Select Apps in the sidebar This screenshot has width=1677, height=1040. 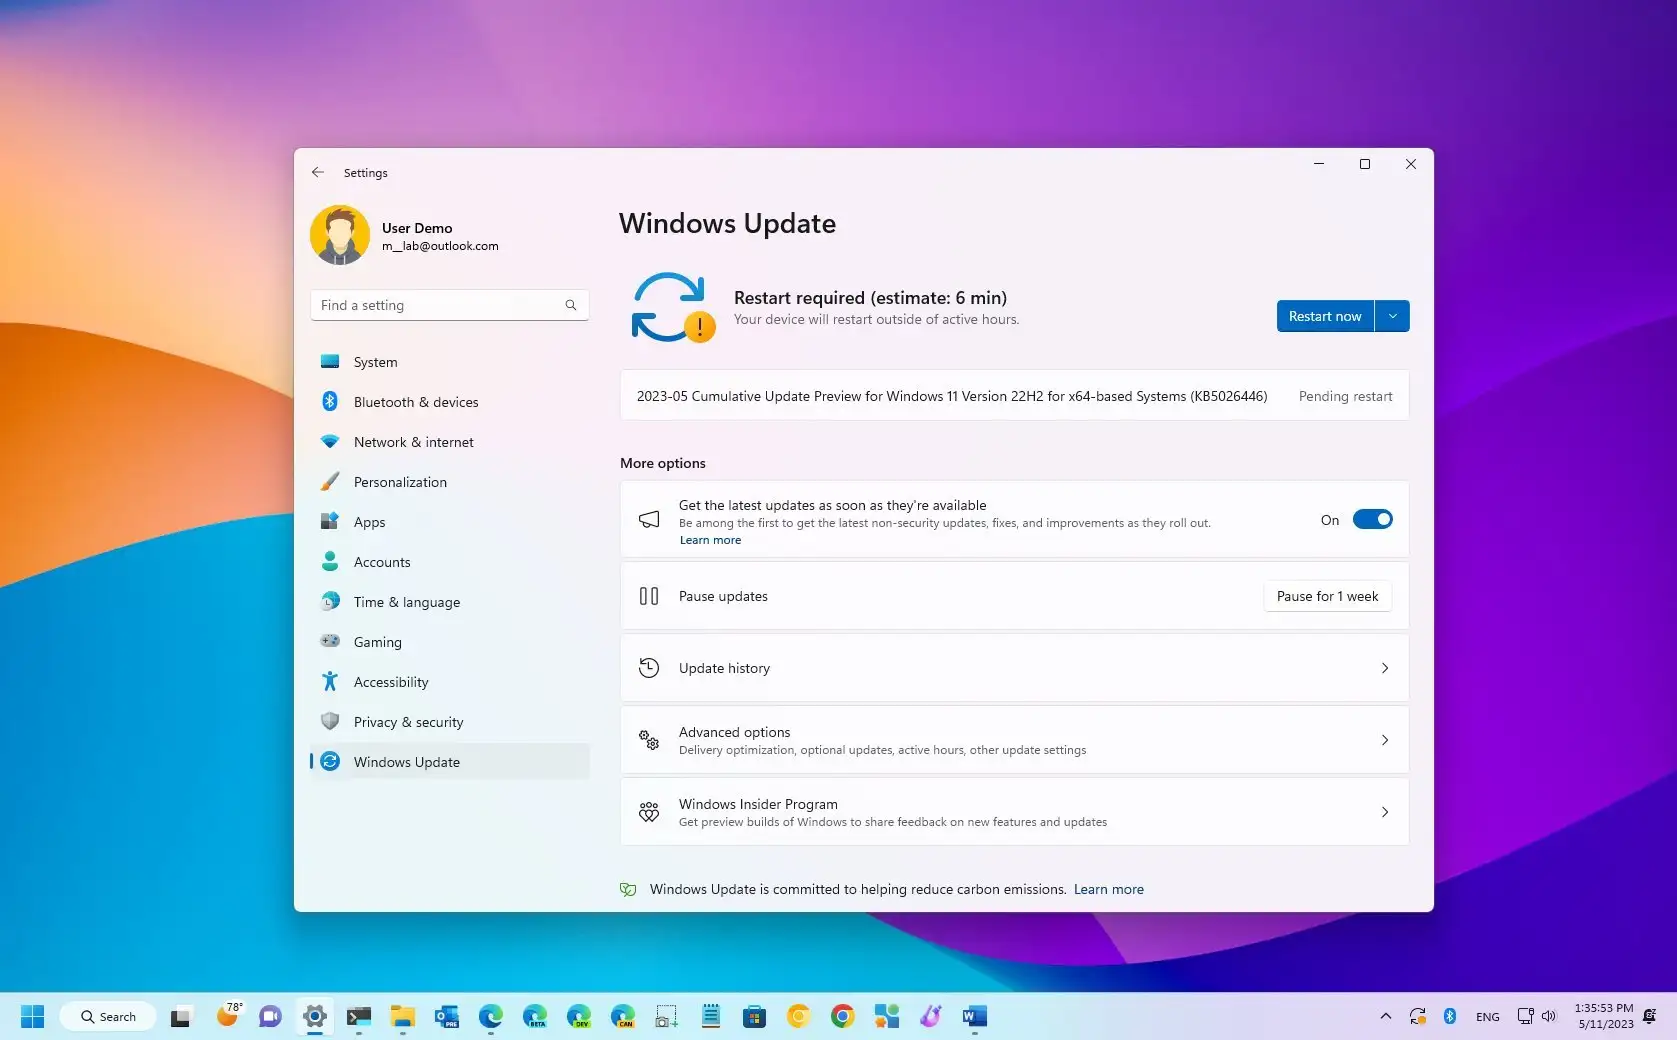450,522
